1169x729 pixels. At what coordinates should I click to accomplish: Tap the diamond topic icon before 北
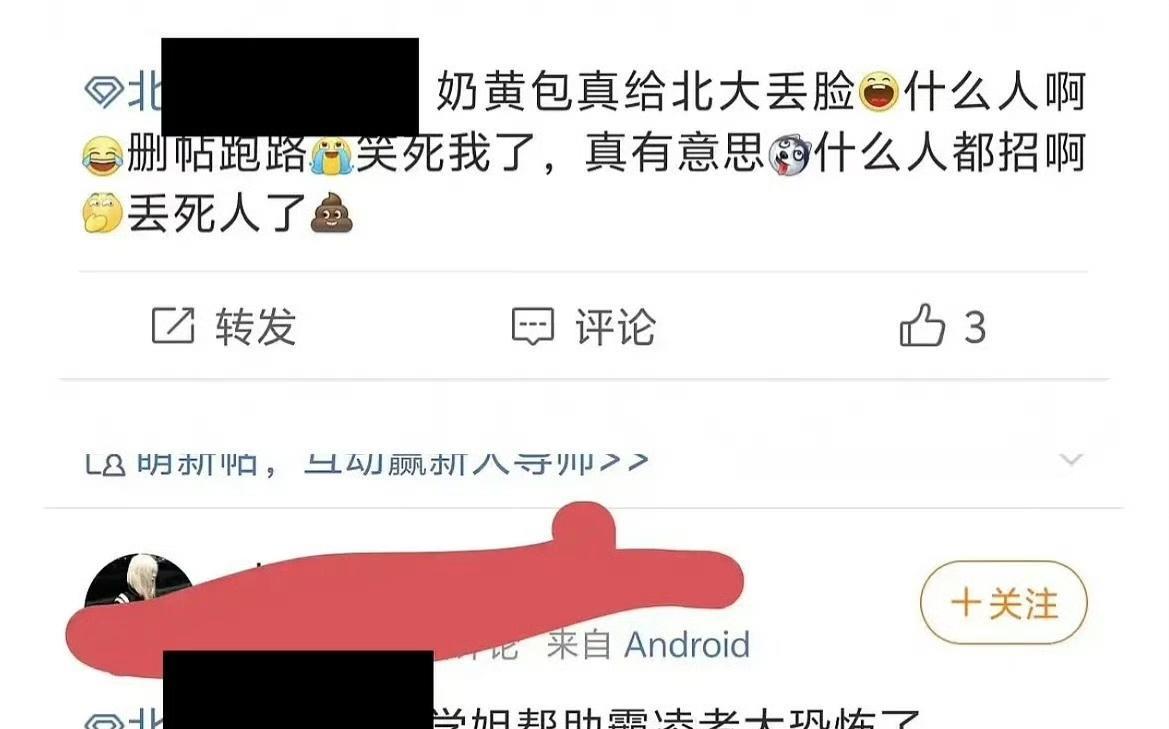(x=104, y=92)
